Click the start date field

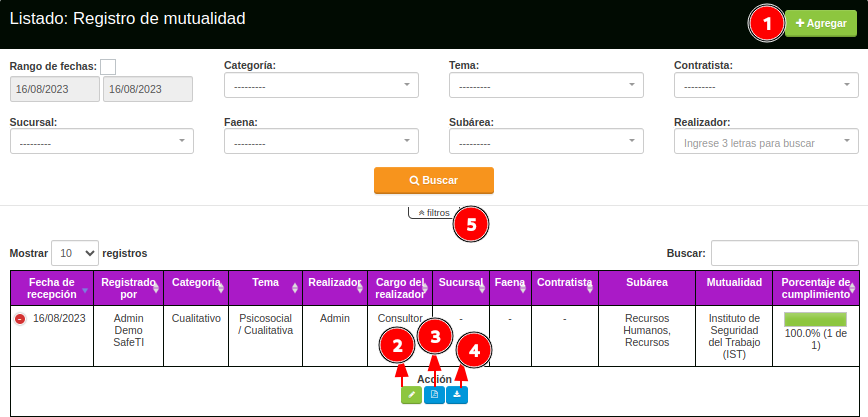coord(55,89)
